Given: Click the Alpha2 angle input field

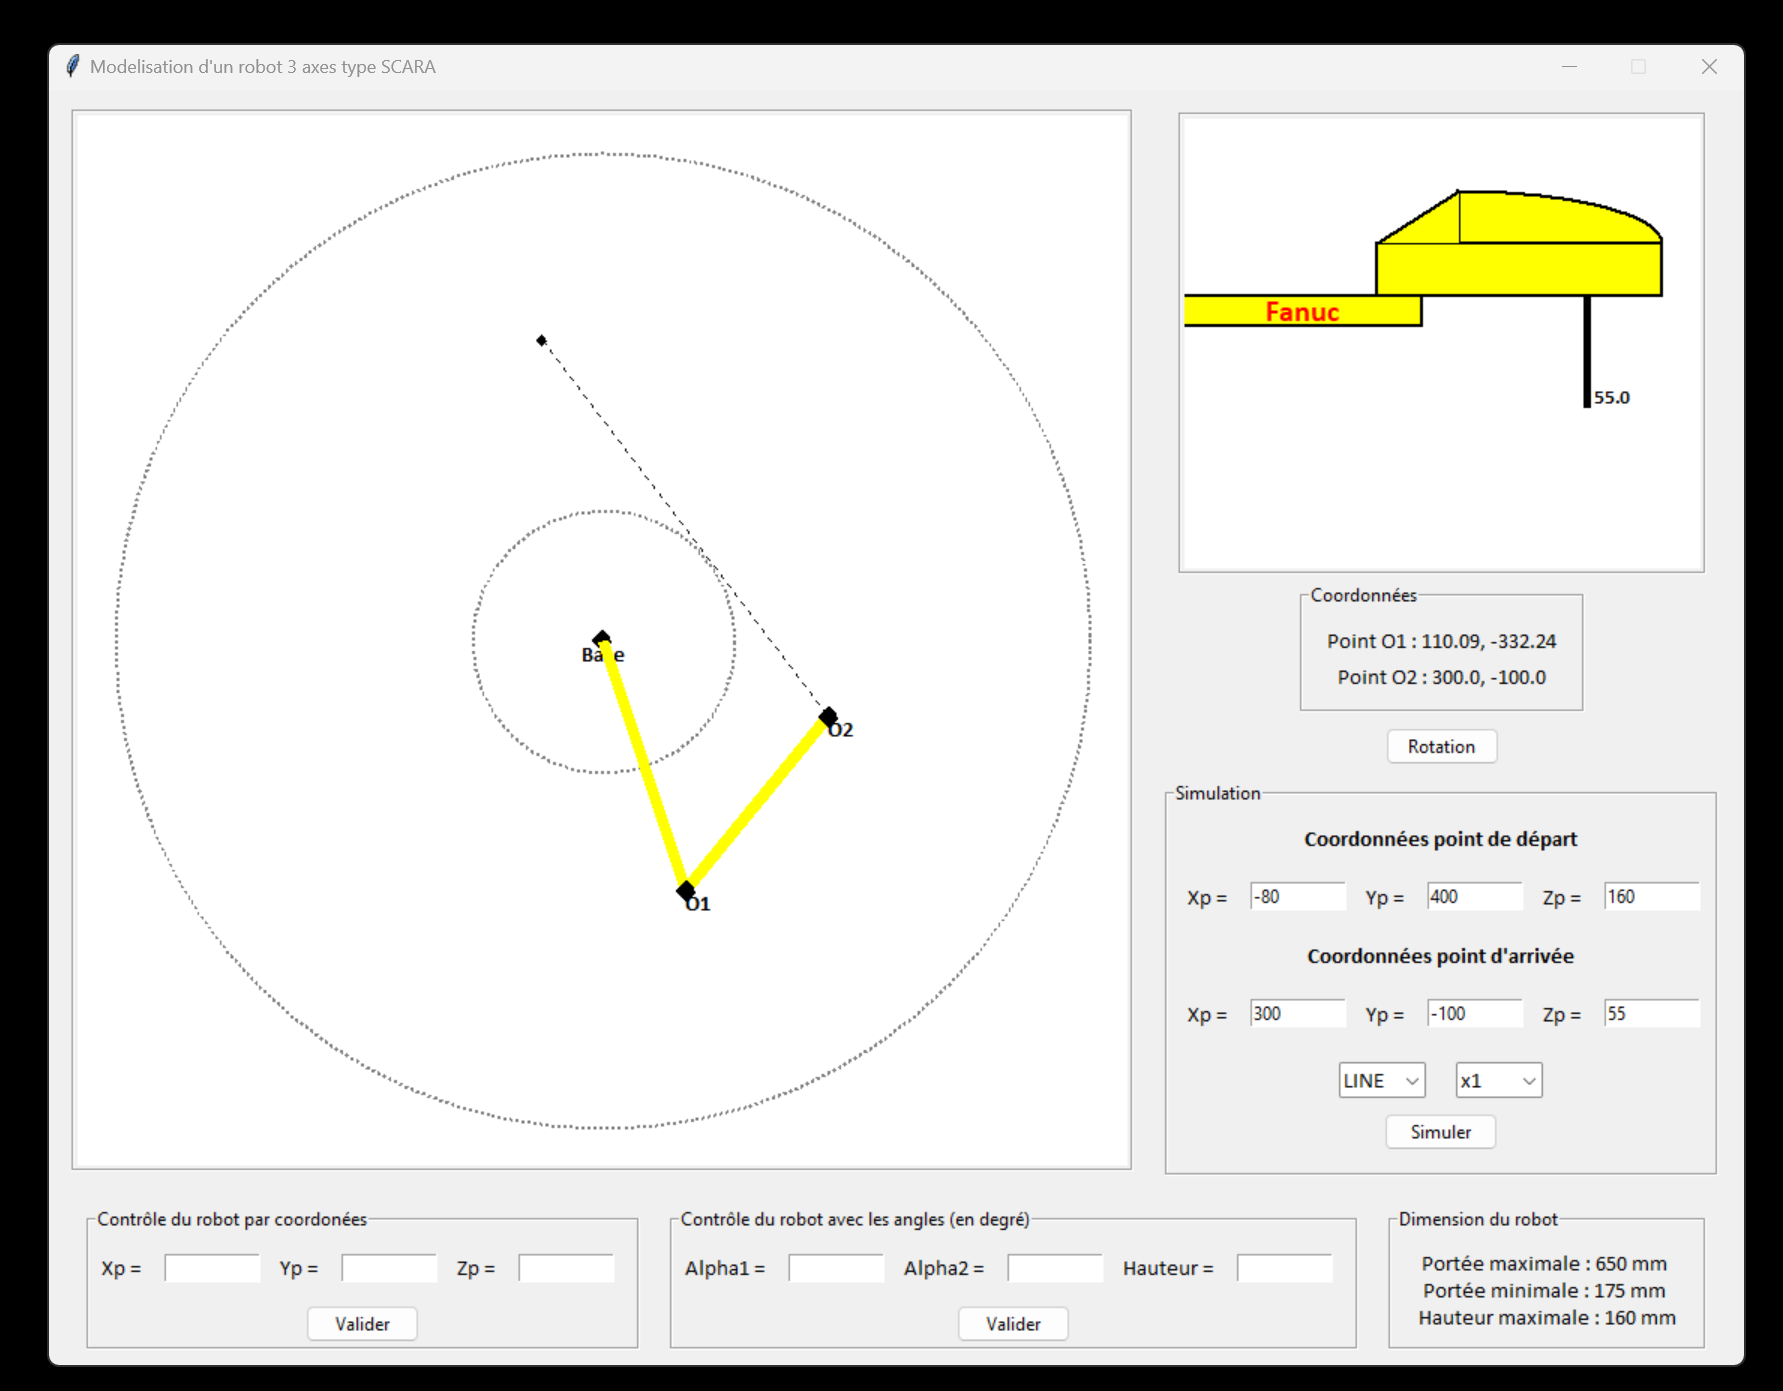Looking at the screenshot, I should 1055,1268.
